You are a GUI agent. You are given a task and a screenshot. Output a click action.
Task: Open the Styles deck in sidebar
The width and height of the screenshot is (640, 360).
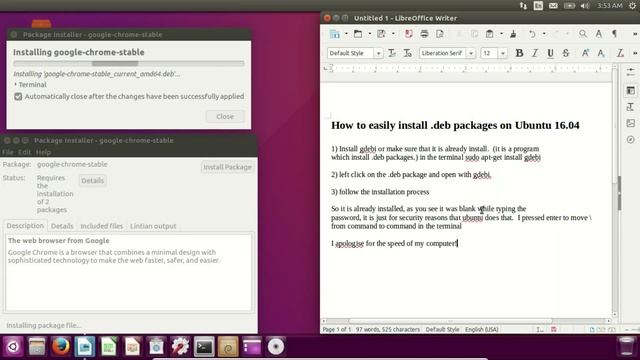[631, 107]
